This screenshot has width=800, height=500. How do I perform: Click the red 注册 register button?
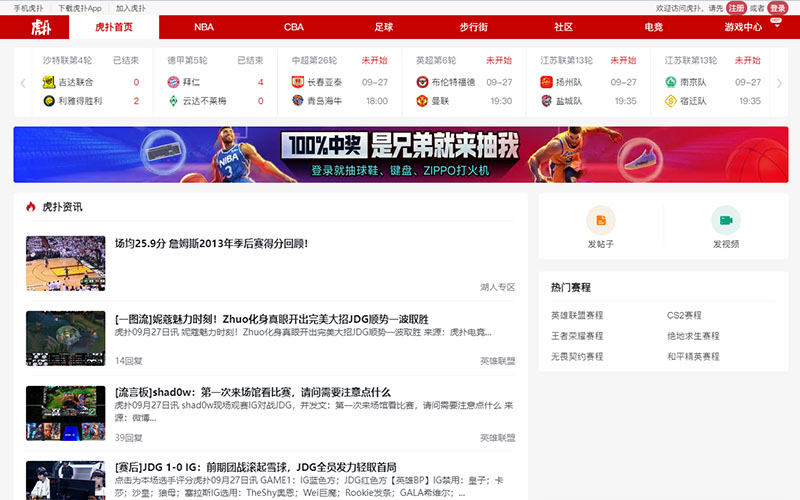click(736, 8)
